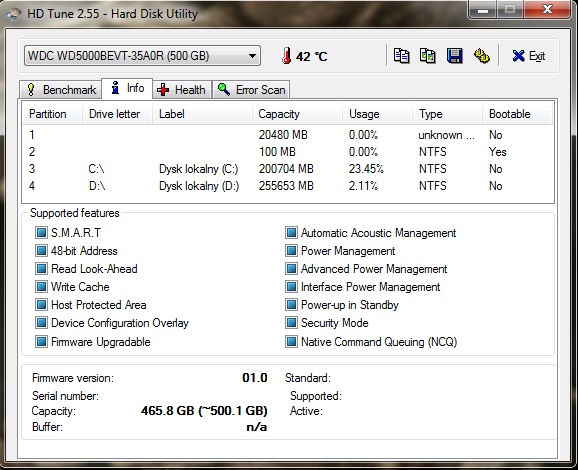This screenshot has height=470, width=578.
Task: Close the HD Tune window
Action: click(548, 10)
